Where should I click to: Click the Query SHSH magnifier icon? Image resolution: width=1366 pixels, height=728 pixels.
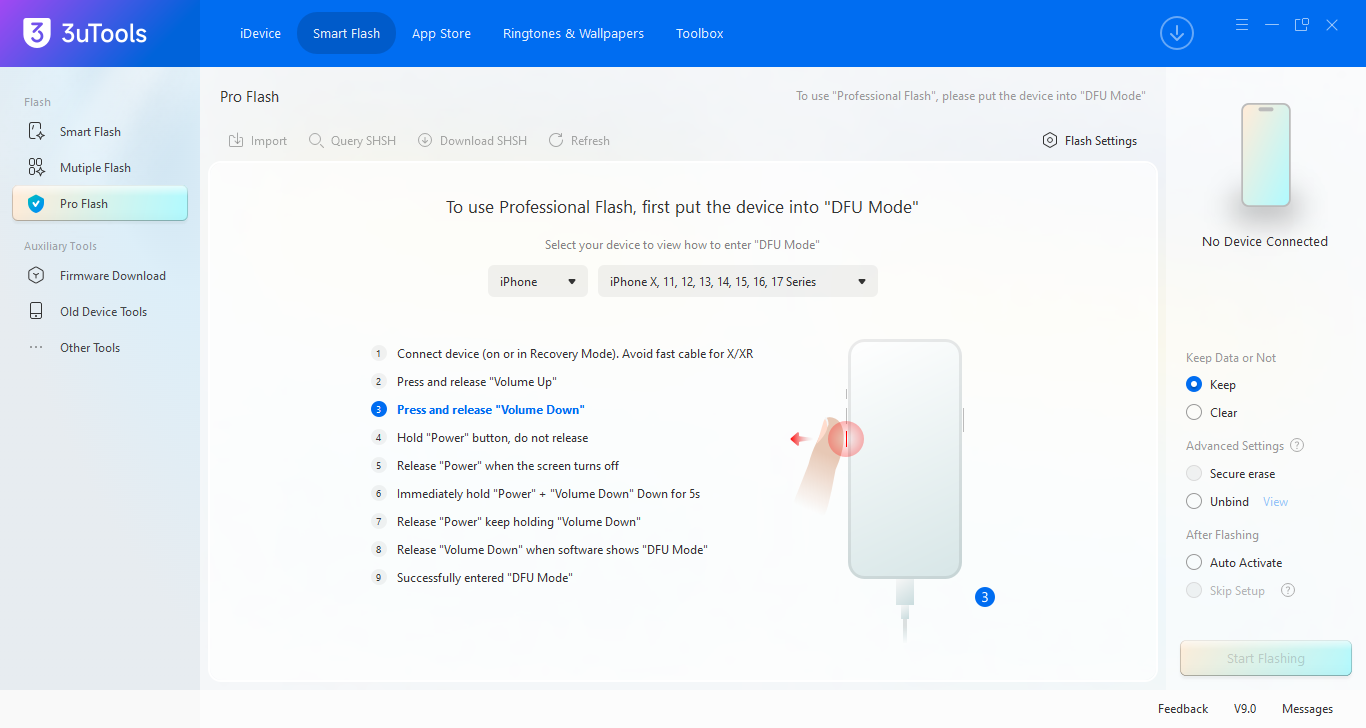pos(316,141)
